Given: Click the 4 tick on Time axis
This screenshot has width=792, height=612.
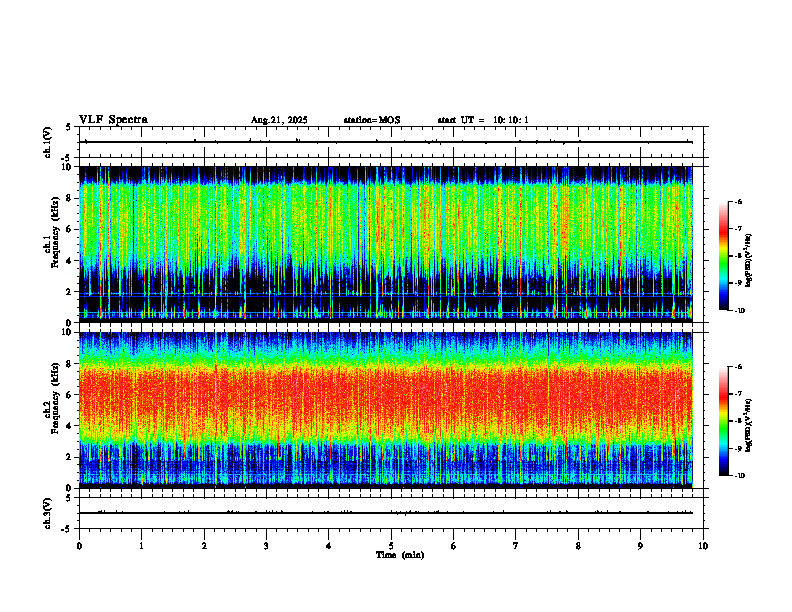Looking at the screenshot, I should [x=329, y=546].
